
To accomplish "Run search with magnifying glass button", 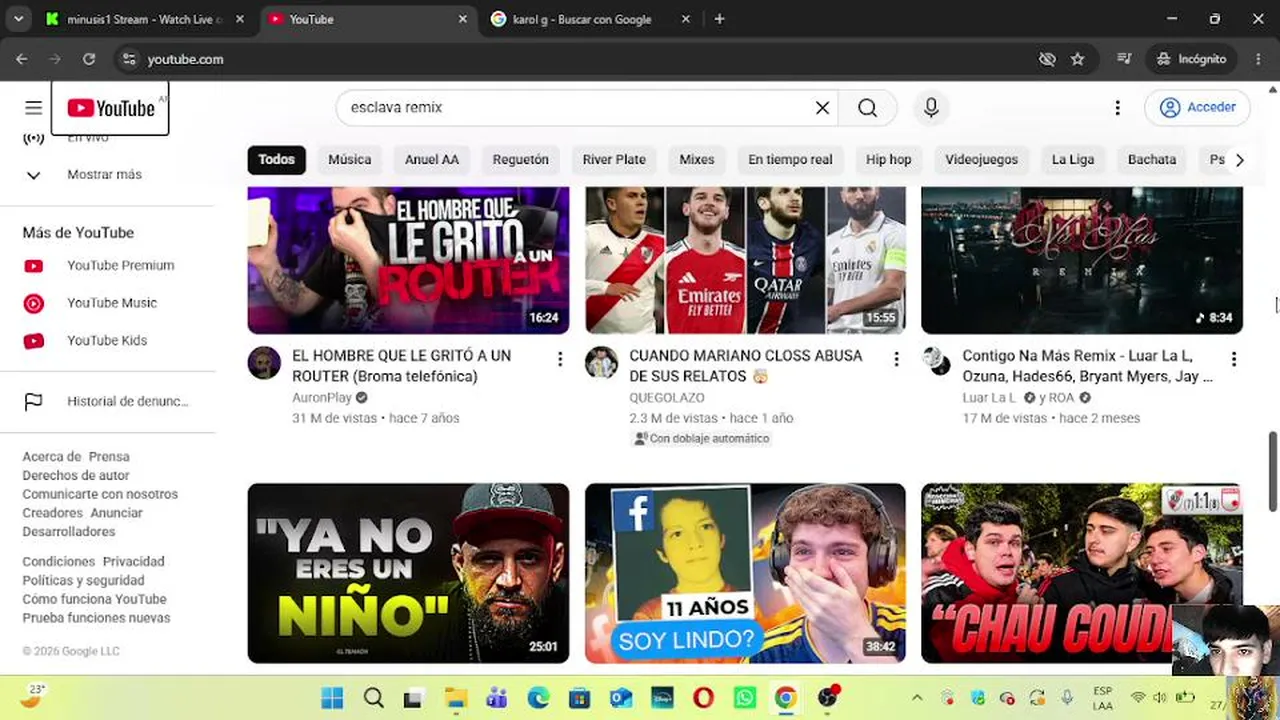I will (867, 108).
